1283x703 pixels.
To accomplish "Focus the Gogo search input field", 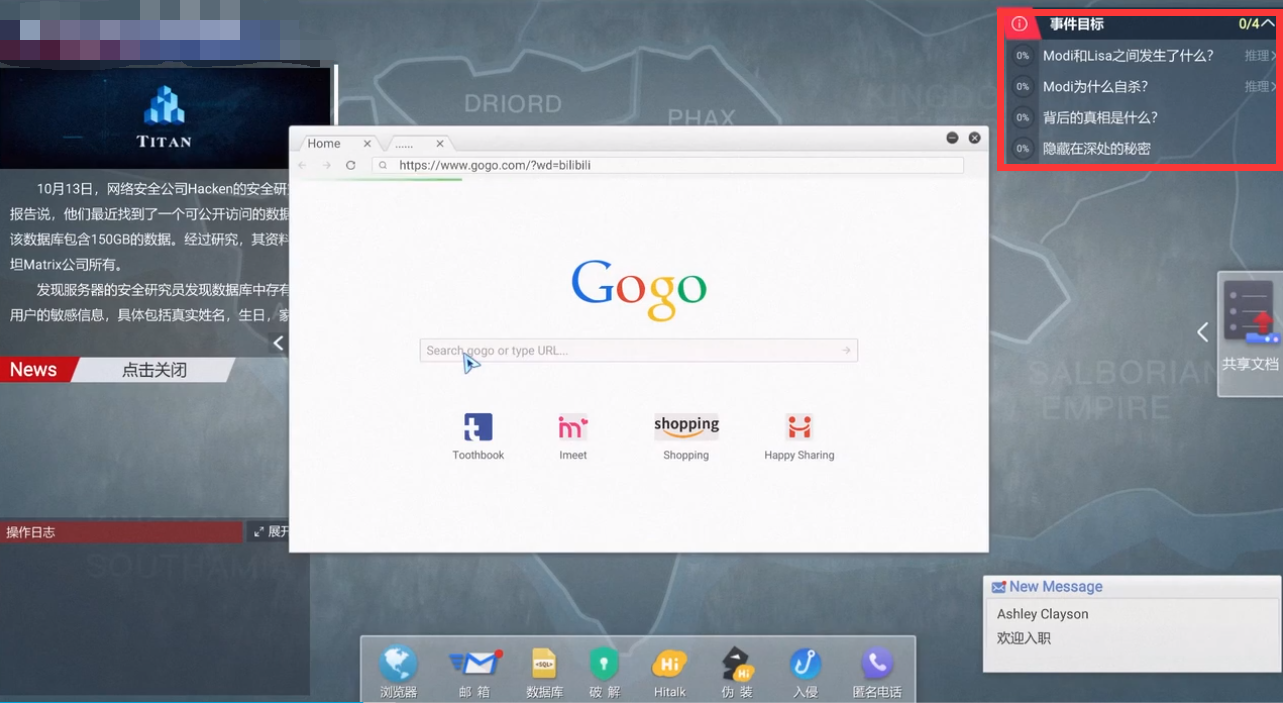I will click(638, 350).
